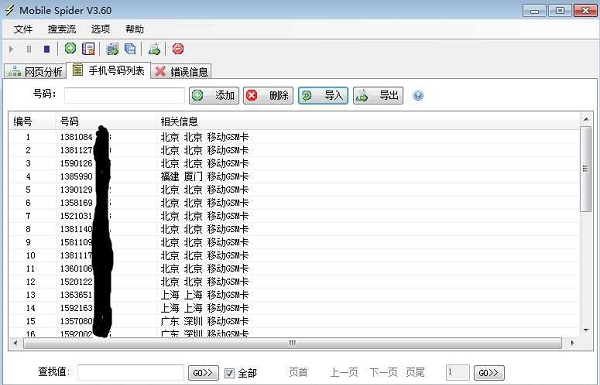Click the GO>> button next to 查找值
The image size is (600, 385).
[203, 373]
